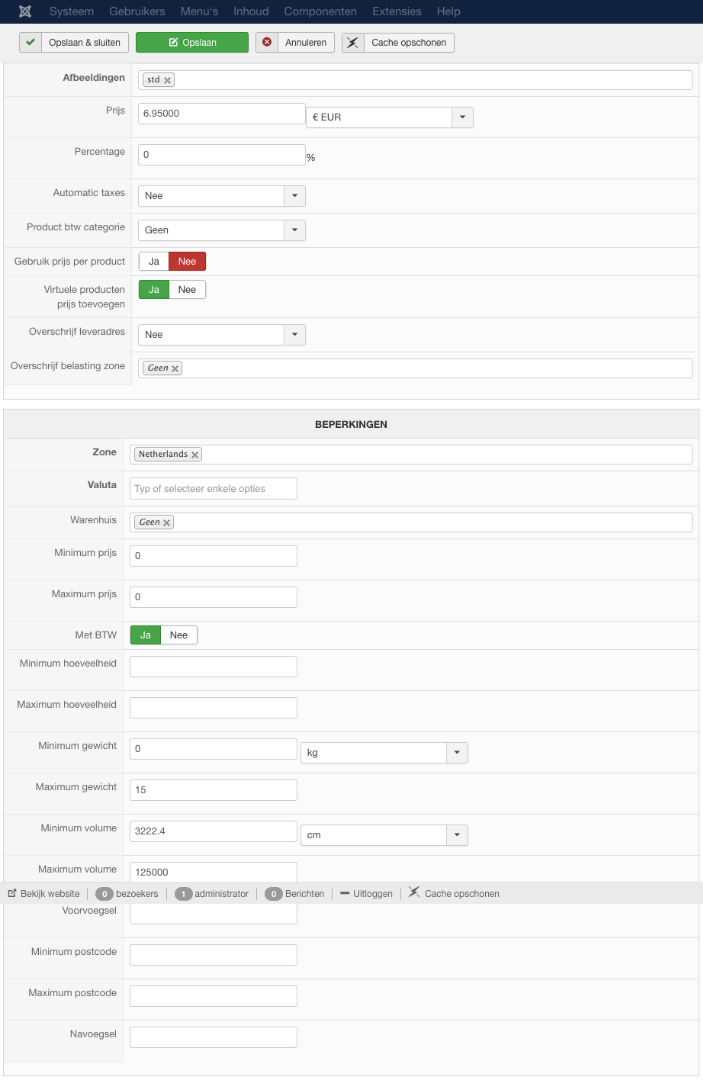Set Virtuele producten prijs toevoegen to Nee
This screenshot has height=1080, width=703.
187,290
